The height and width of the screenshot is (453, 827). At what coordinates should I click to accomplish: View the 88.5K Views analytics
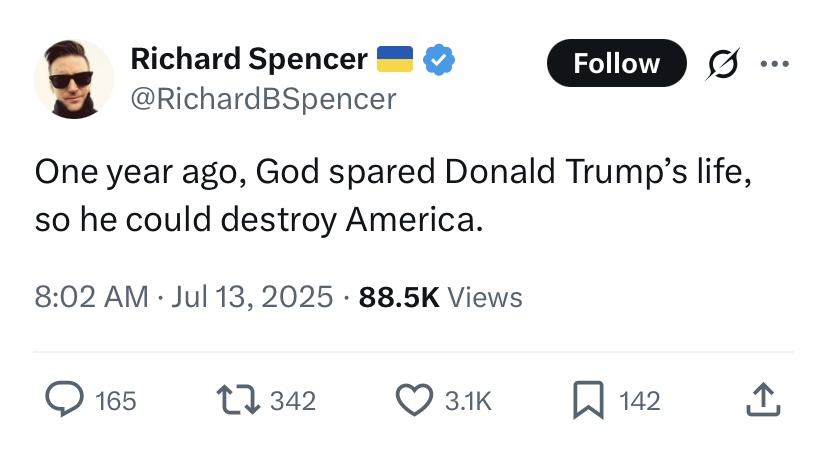[440, 297]
